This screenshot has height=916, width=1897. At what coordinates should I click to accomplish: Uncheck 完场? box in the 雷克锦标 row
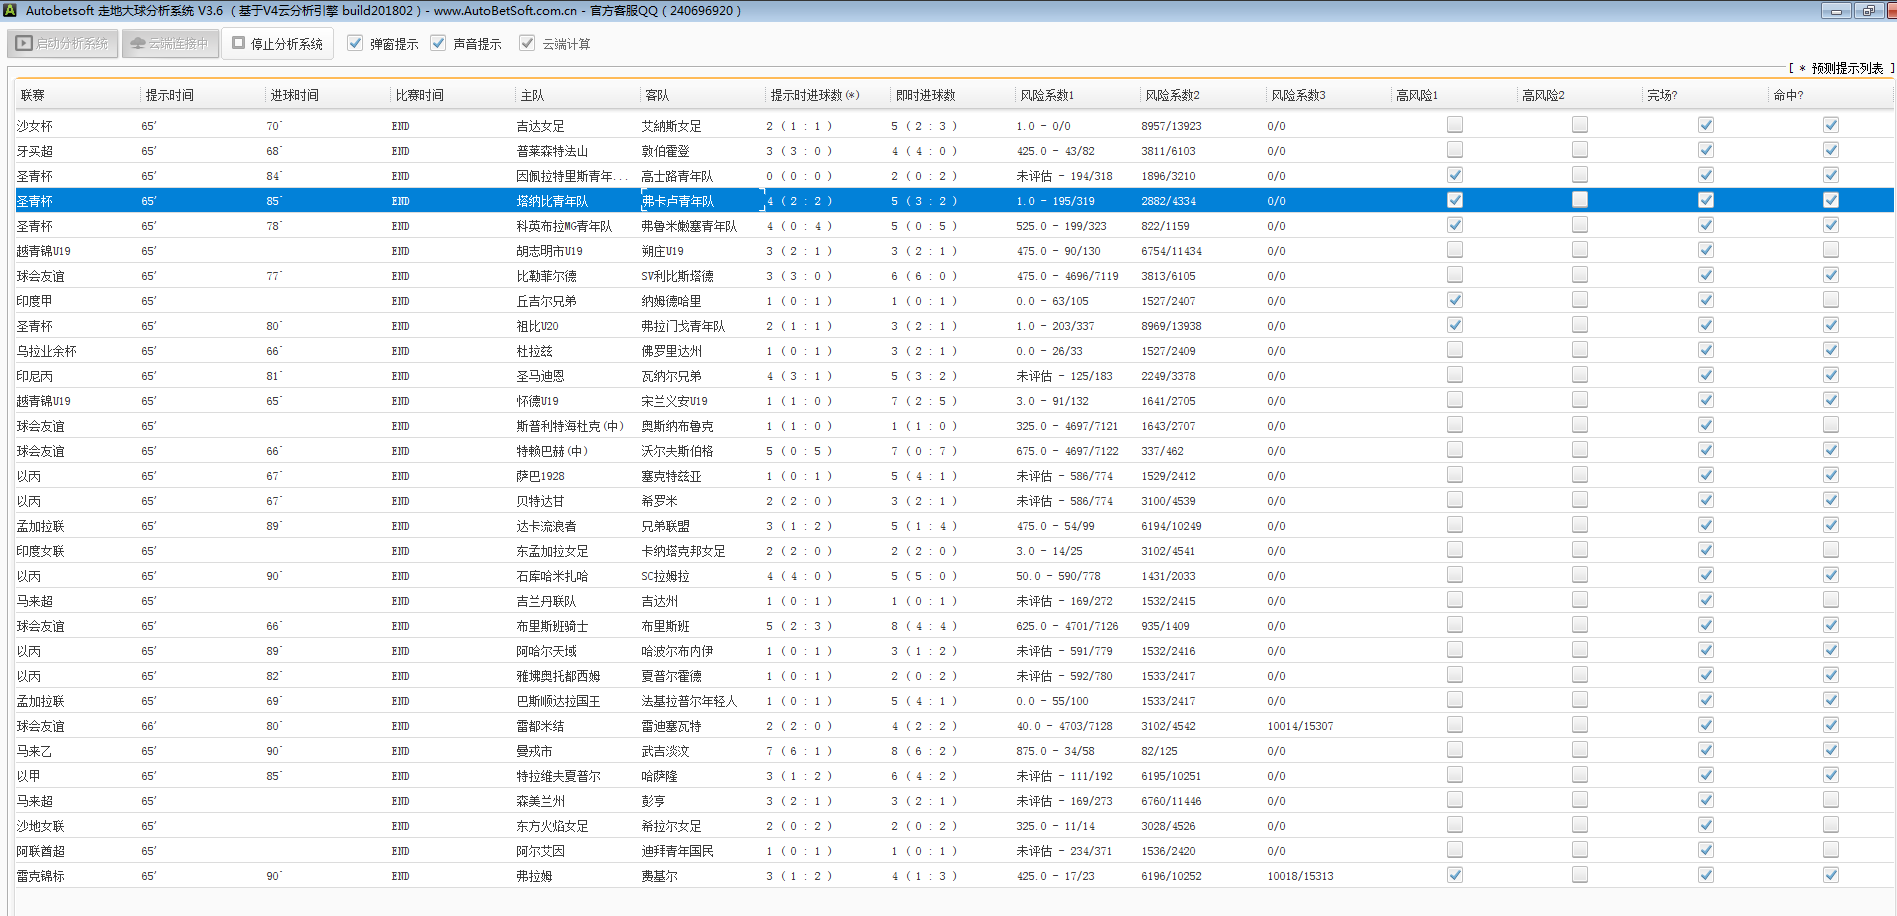pyautogui.click(x=1706, y=875)
